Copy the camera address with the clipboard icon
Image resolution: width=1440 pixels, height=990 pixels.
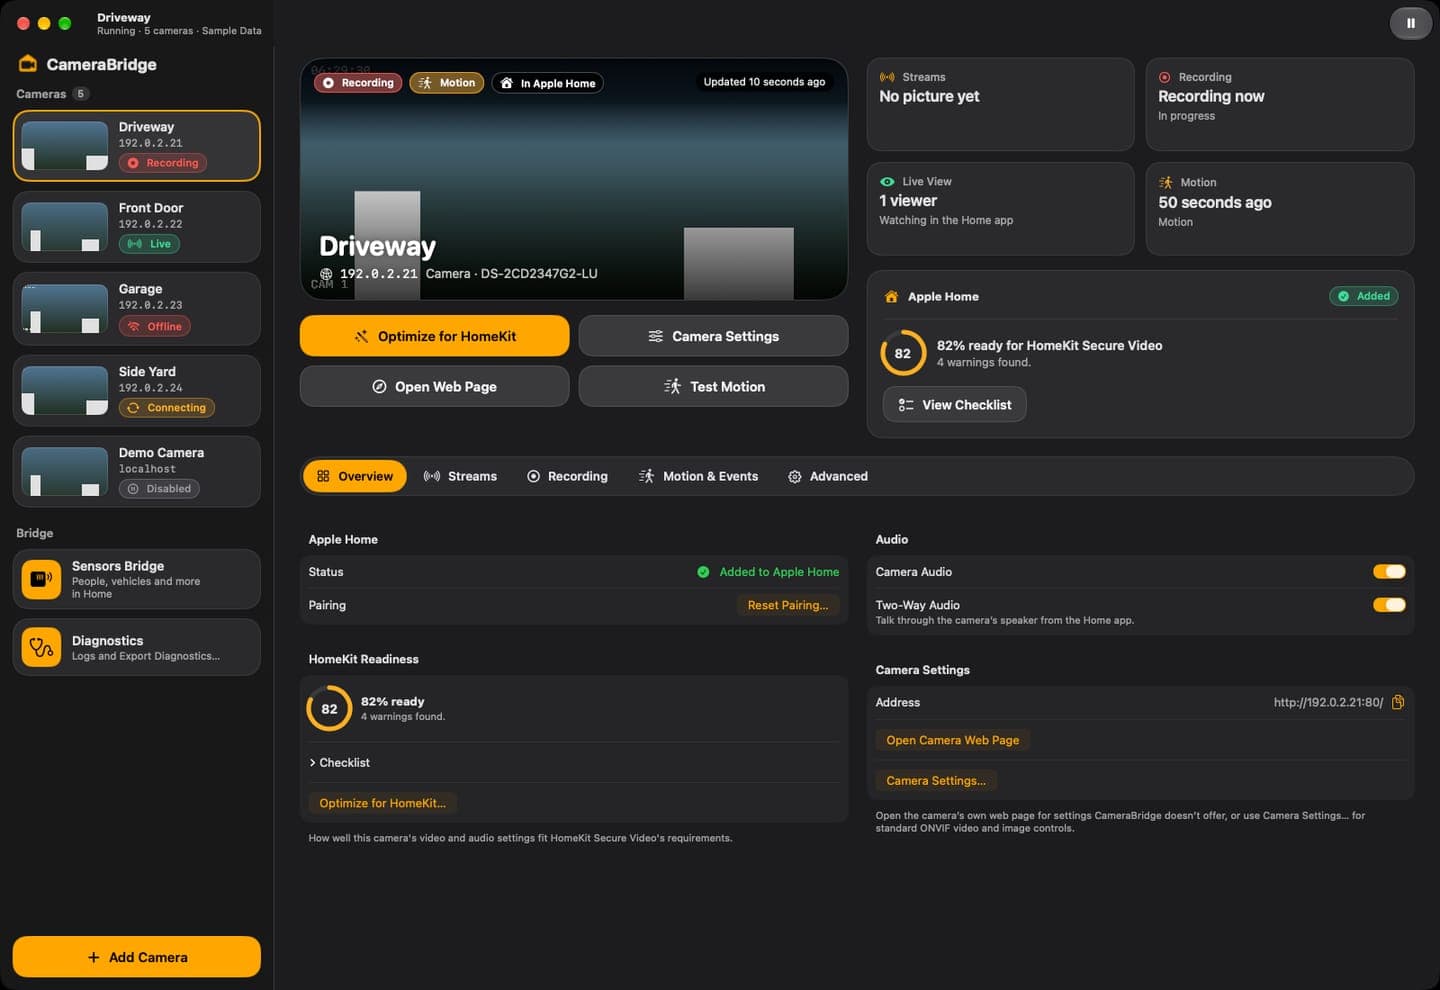point(1398,702)
